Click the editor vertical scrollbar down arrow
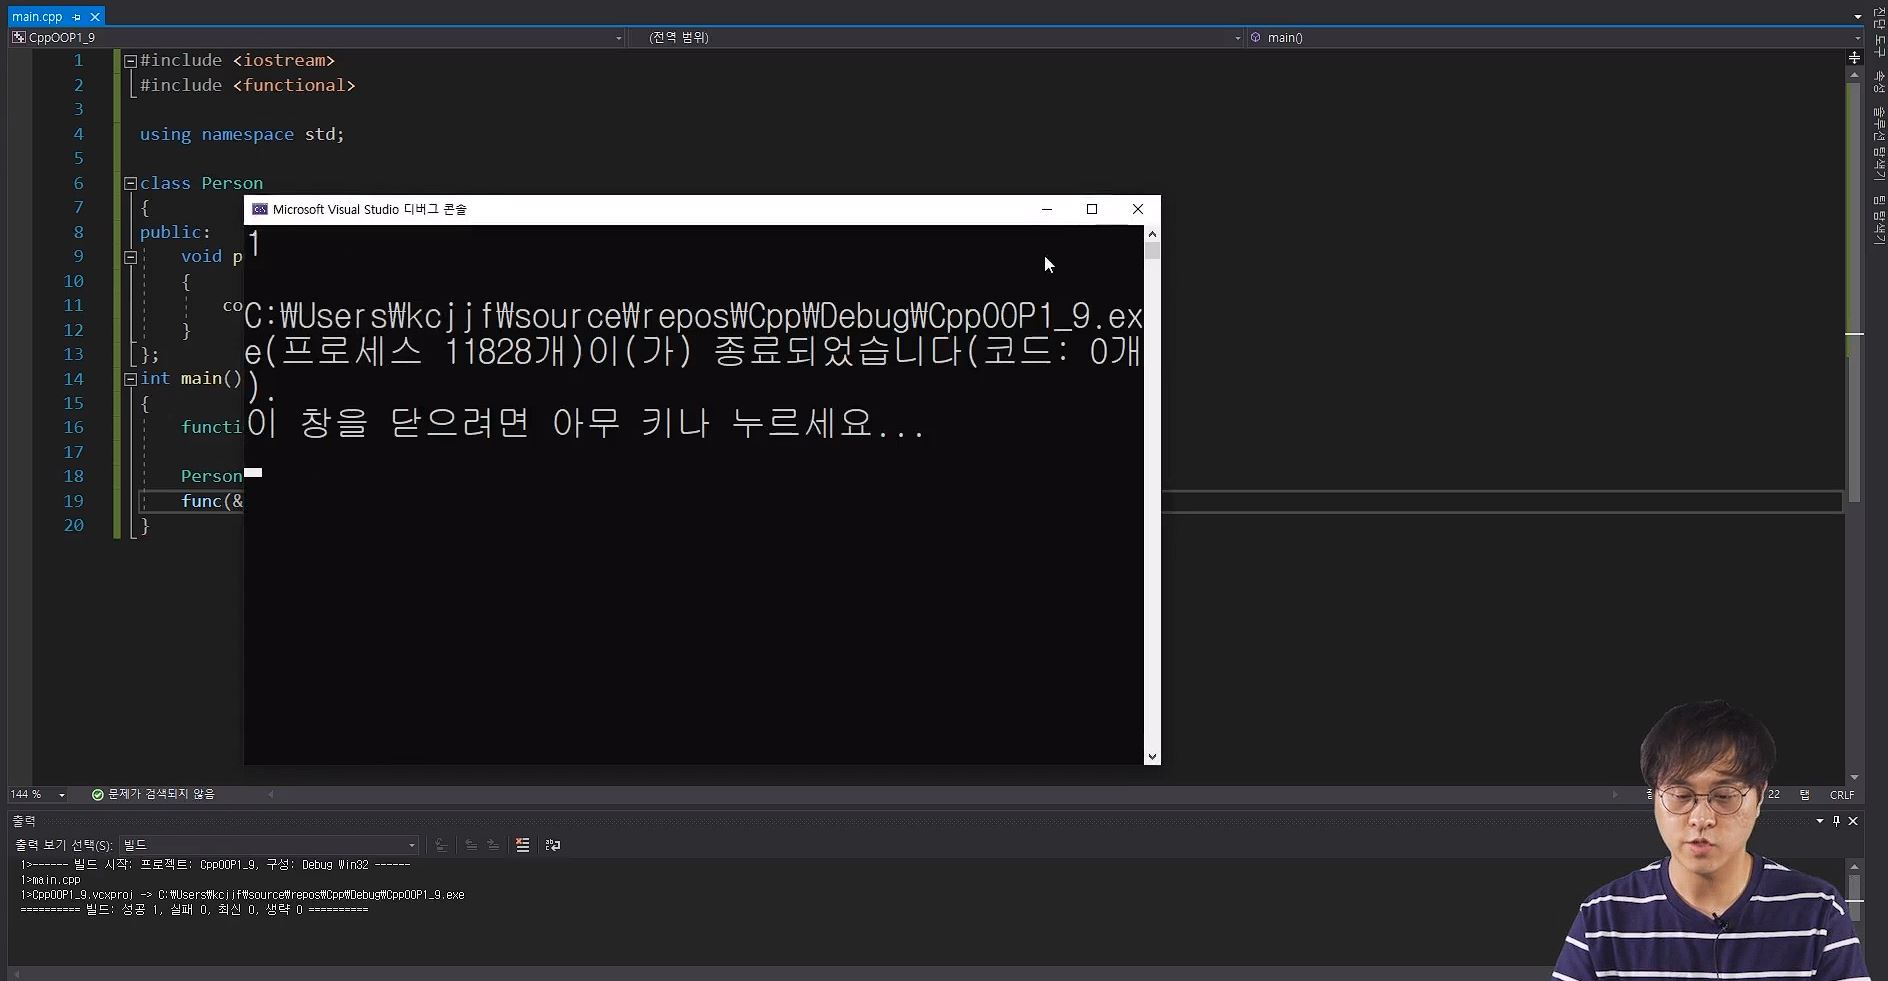The height and width of the screenshot is (981, 1888). click(x=1854, y=777)
